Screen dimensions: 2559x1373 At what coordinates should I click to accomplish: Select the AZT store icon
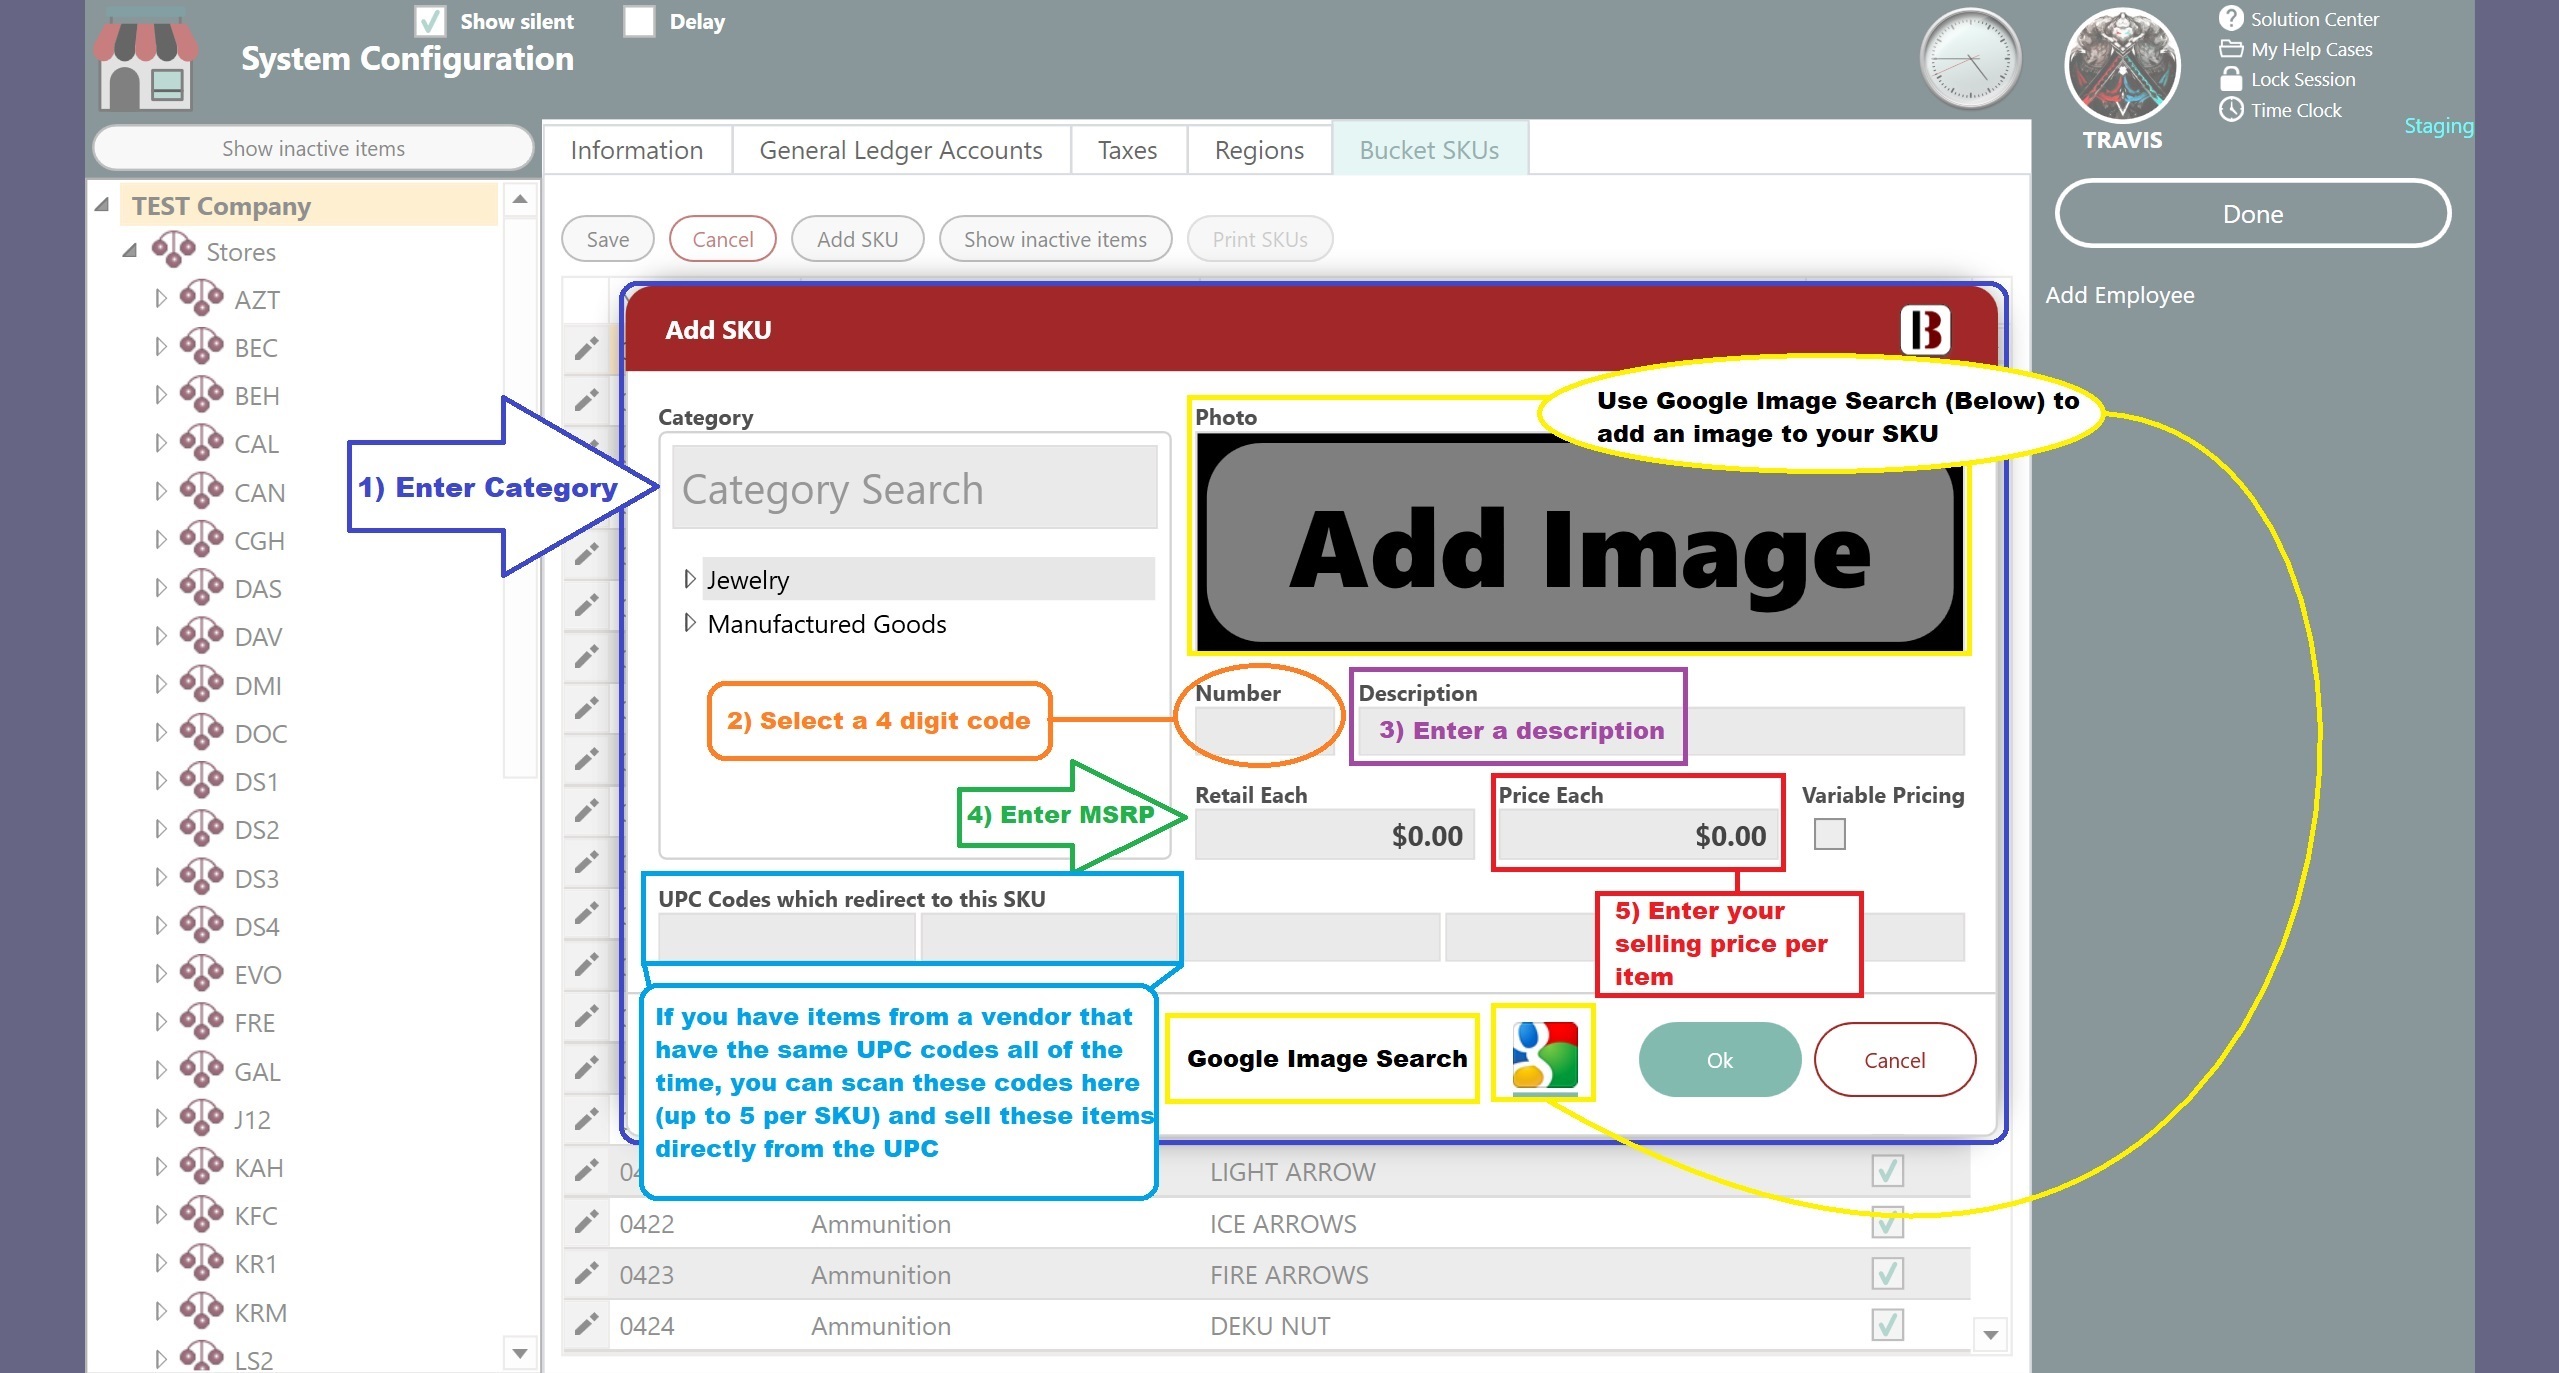(201, 298)
